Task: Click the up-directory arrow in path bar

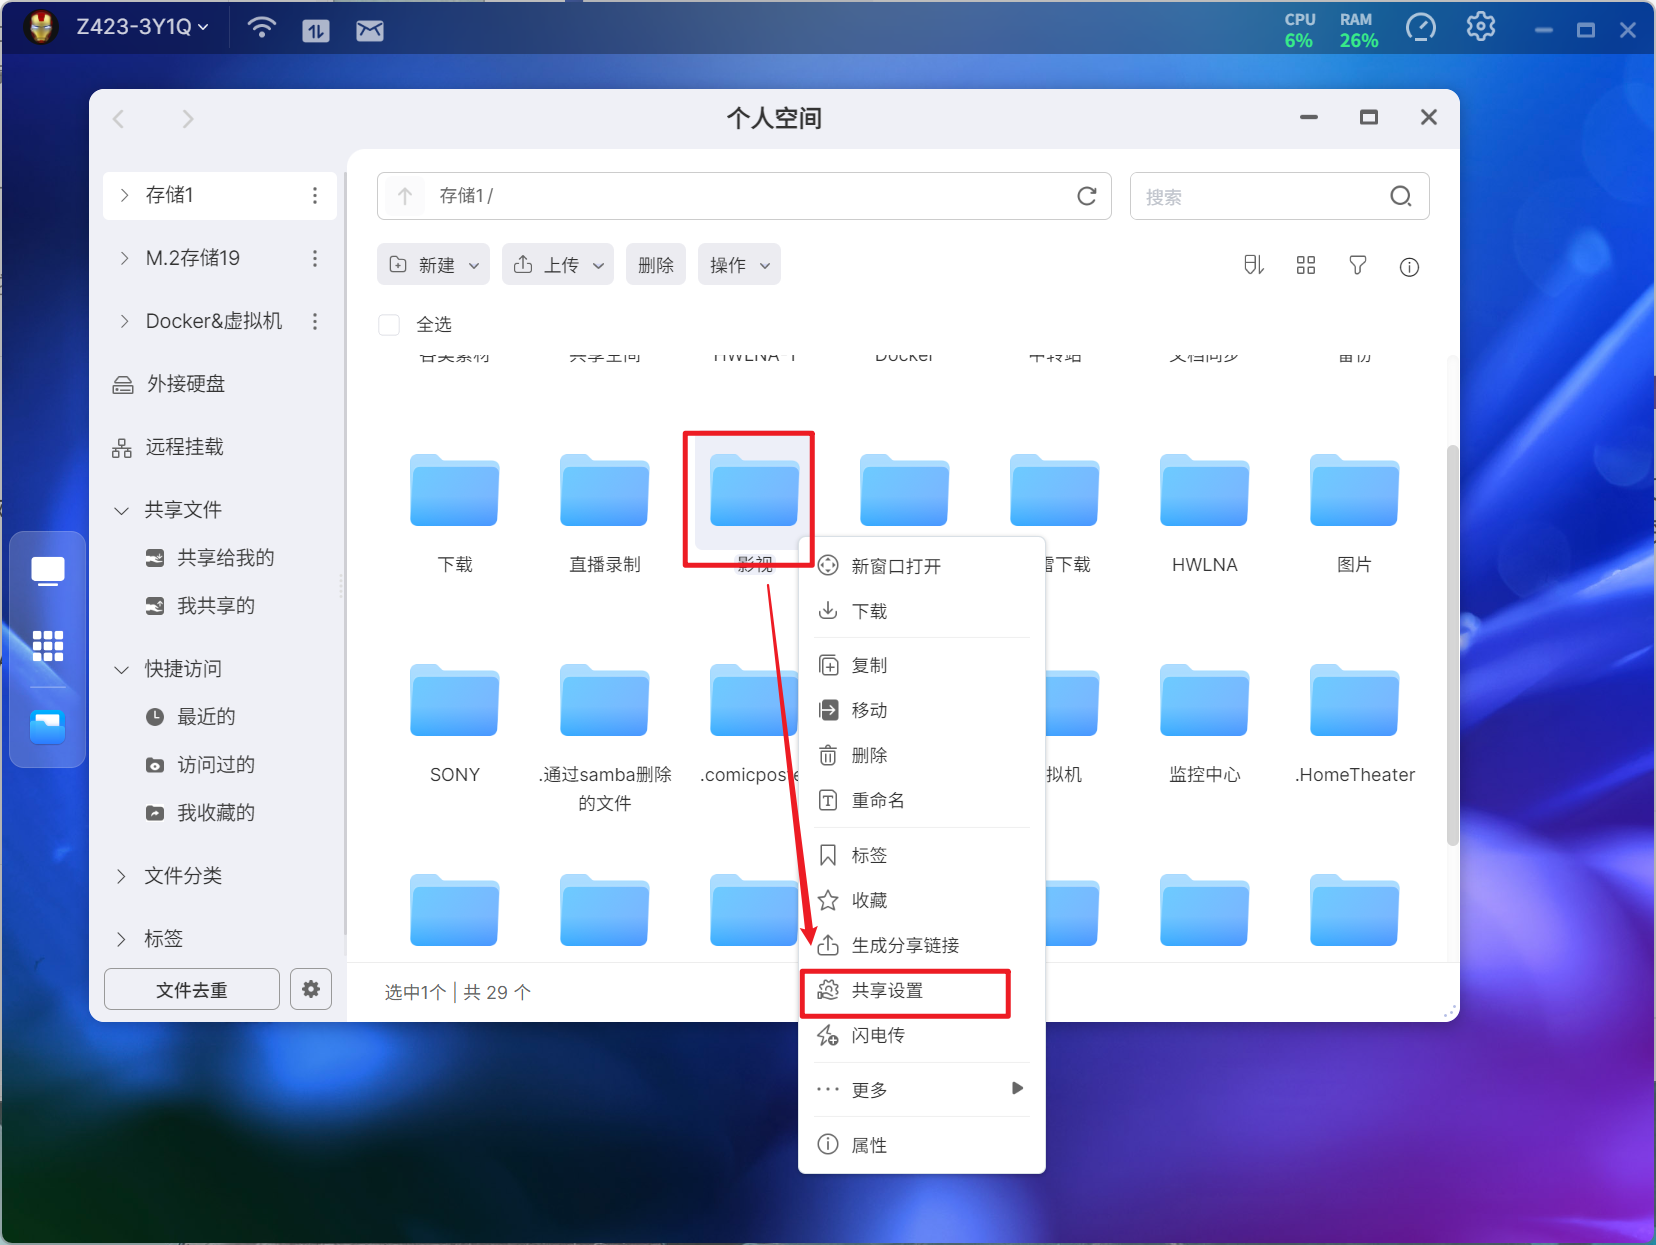Action: coord(405,196)
